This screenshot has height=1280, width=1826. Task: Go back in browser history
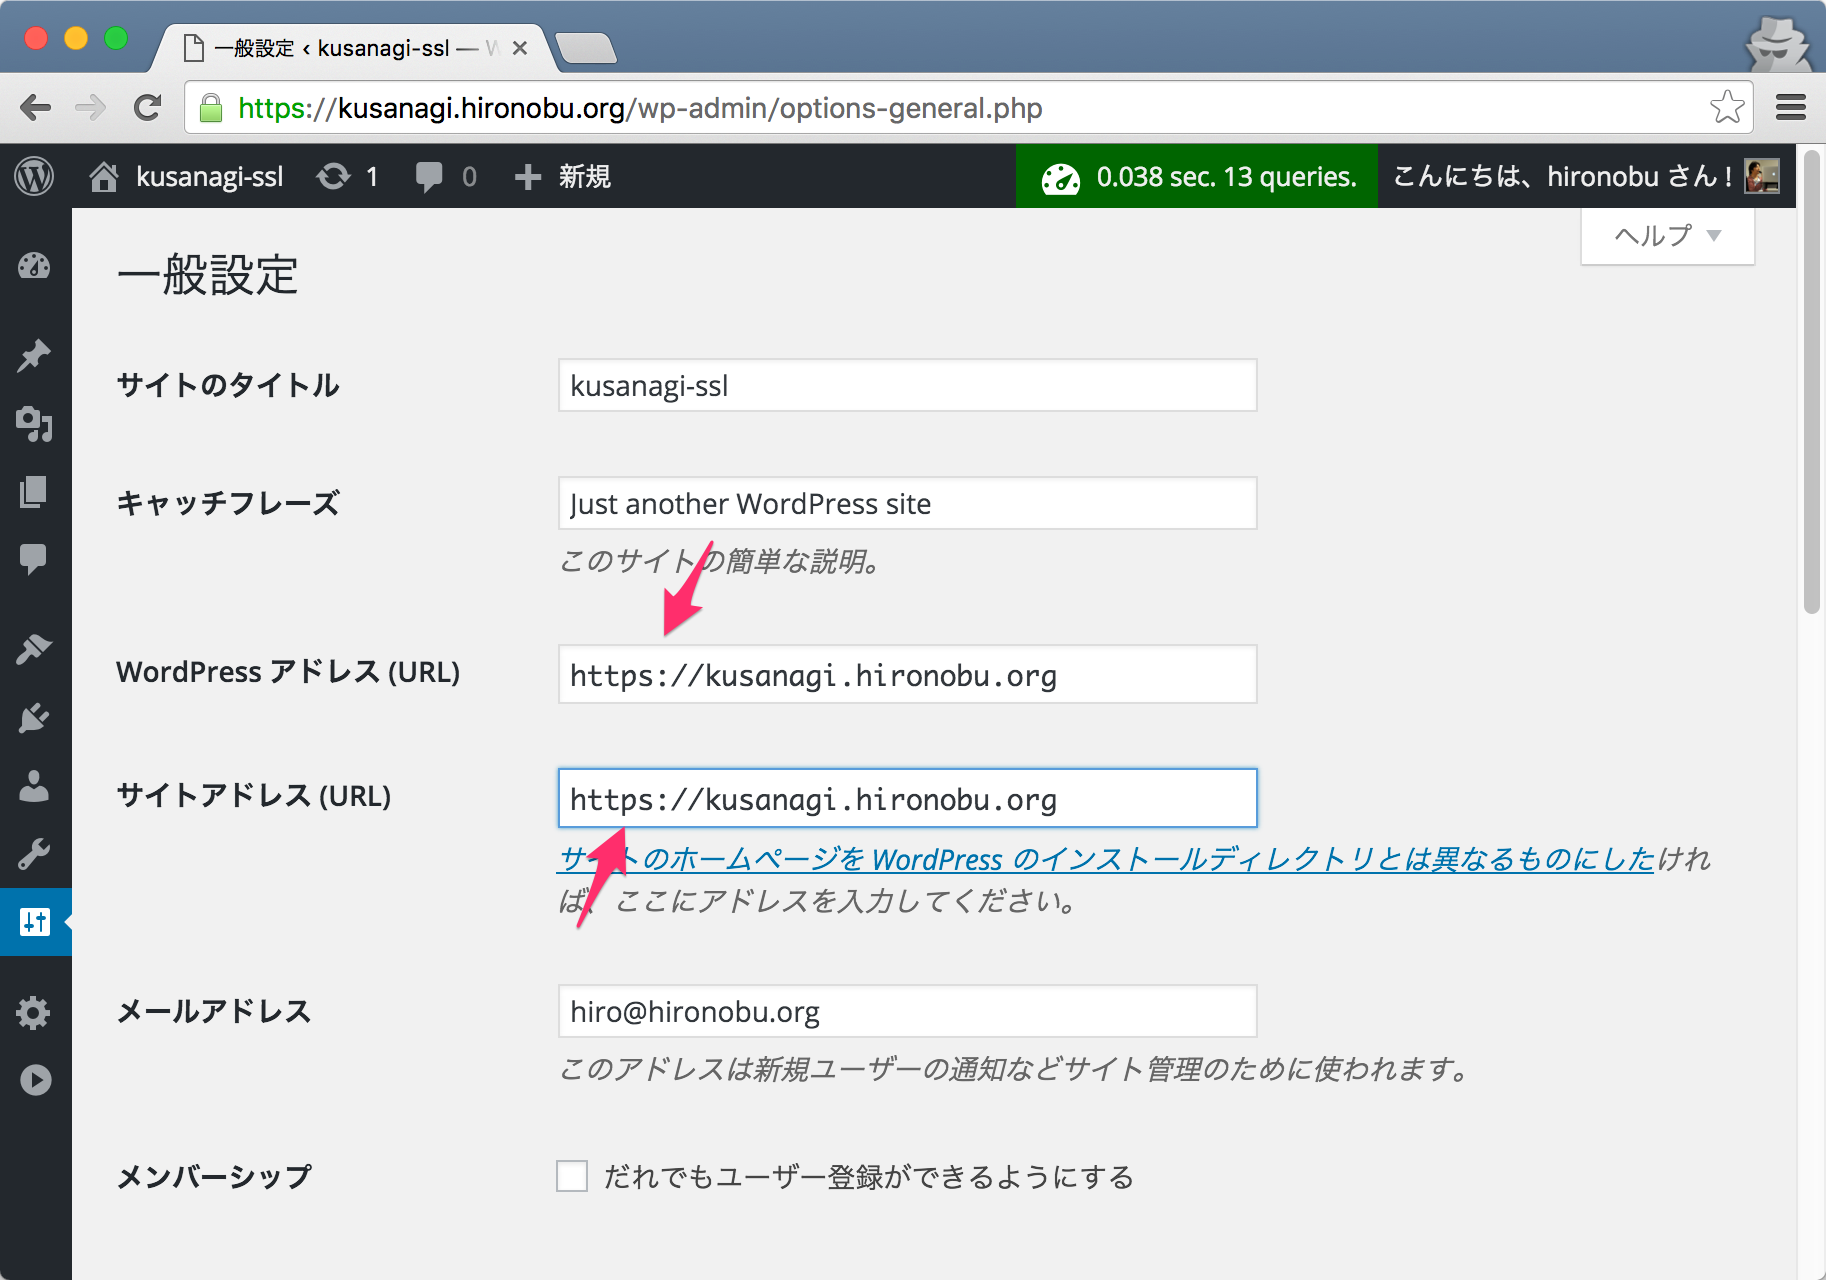point(35,108)
